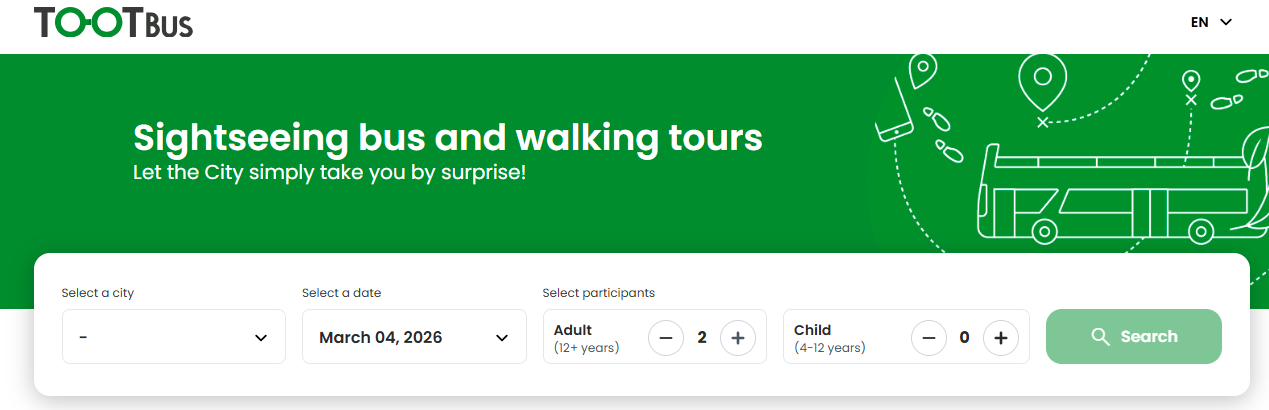Screen dimensions: 1269x410
Task: Decrease Adult participant count
Action: click(666, 338)
